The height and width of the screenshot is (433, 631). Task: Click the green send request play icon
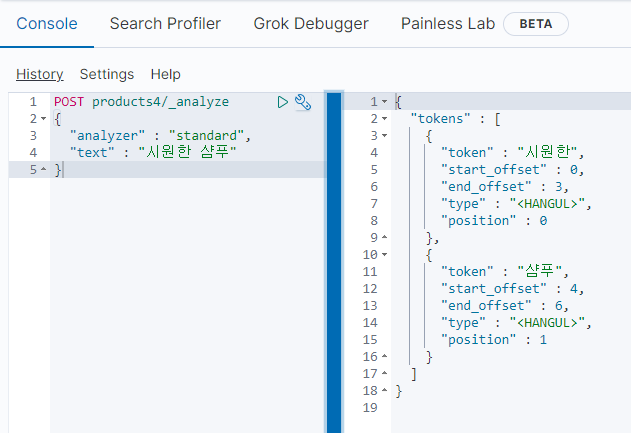(283, 102)
